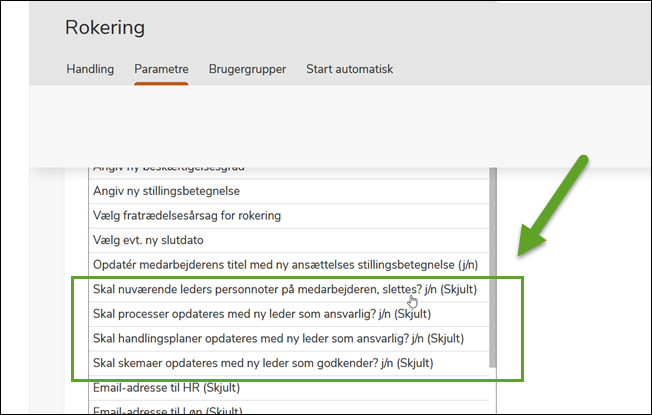Click the Rokering page heading
Viewport: 652px width, 415px height.
pyautogui.click(x=105, y=27)
